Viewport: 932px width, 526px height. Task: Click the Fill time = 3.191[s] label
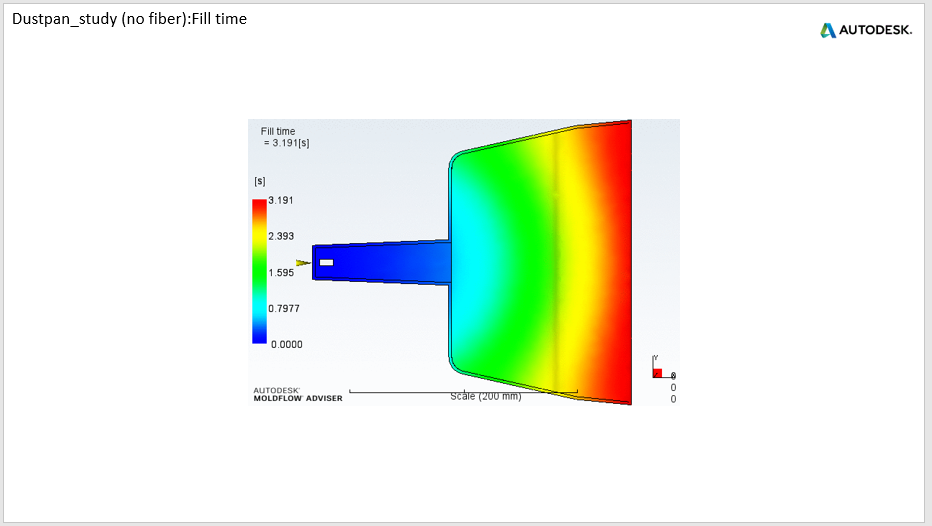pos(285,137)
